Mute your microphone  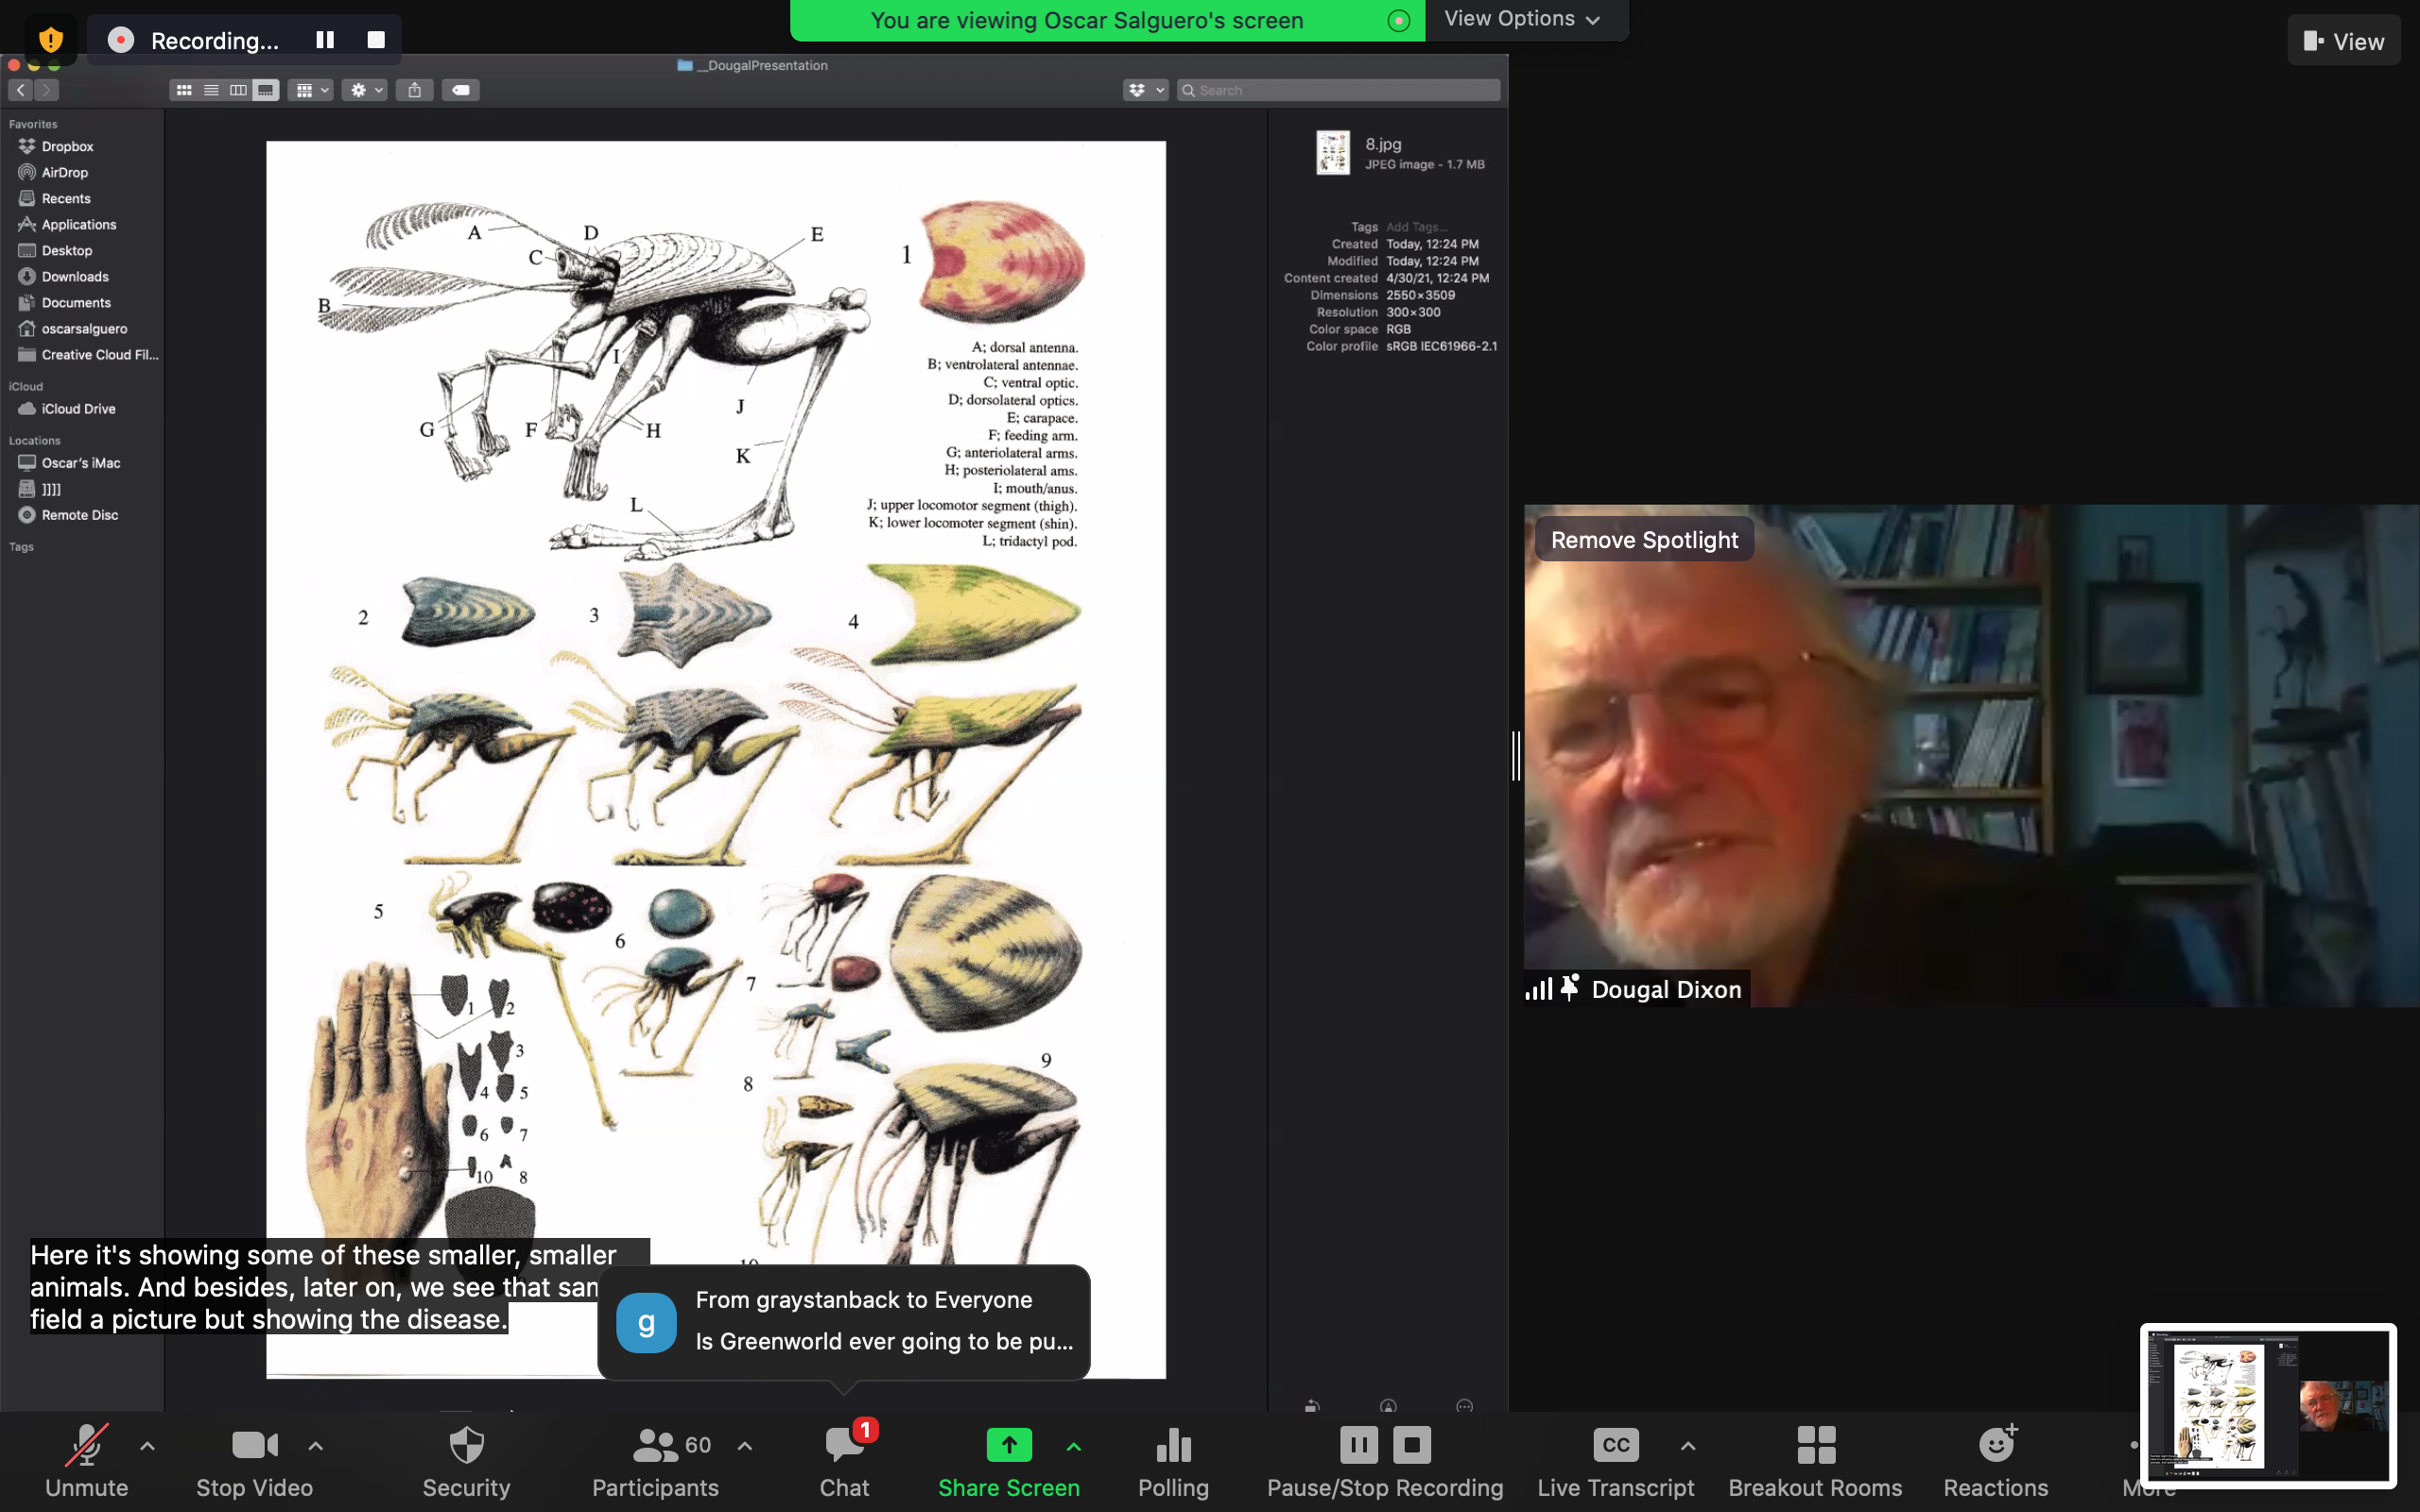[x=87, y=1462]
